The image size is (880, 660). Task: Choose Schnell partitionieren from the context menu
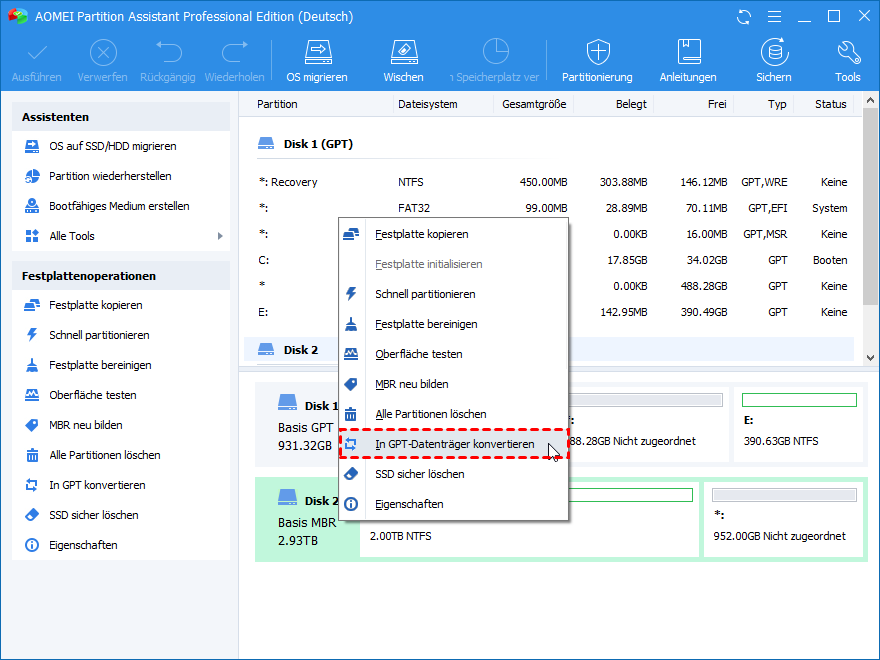[x=453, y=294]
